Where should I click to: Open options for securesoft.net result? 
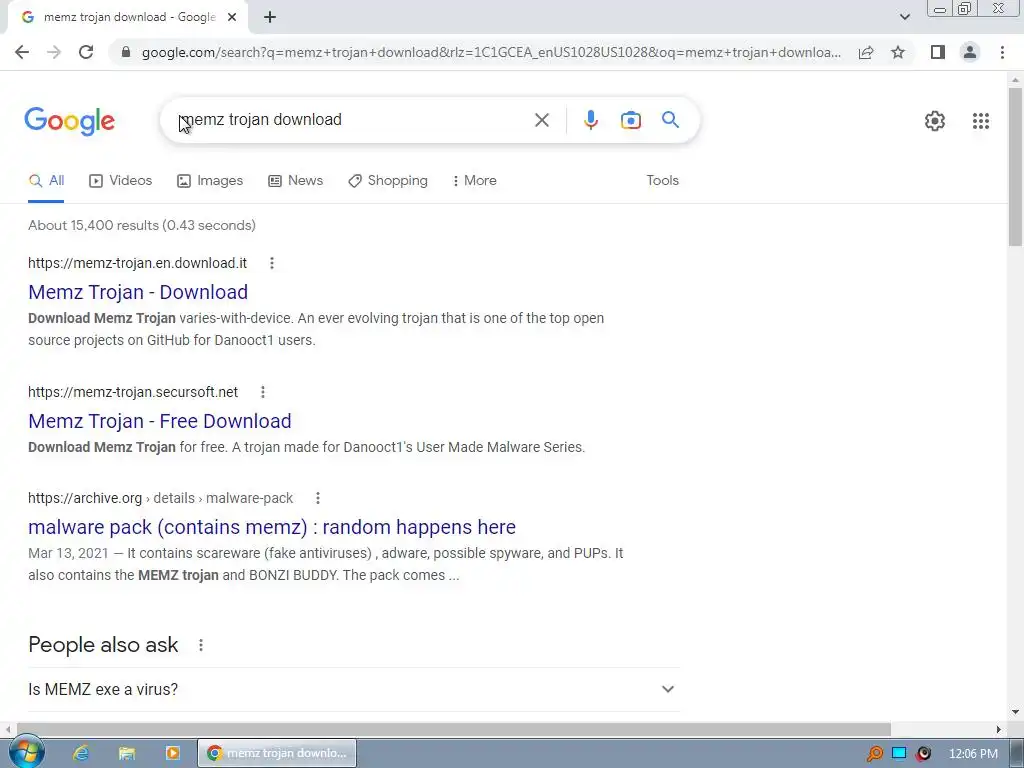pos(263,392)
